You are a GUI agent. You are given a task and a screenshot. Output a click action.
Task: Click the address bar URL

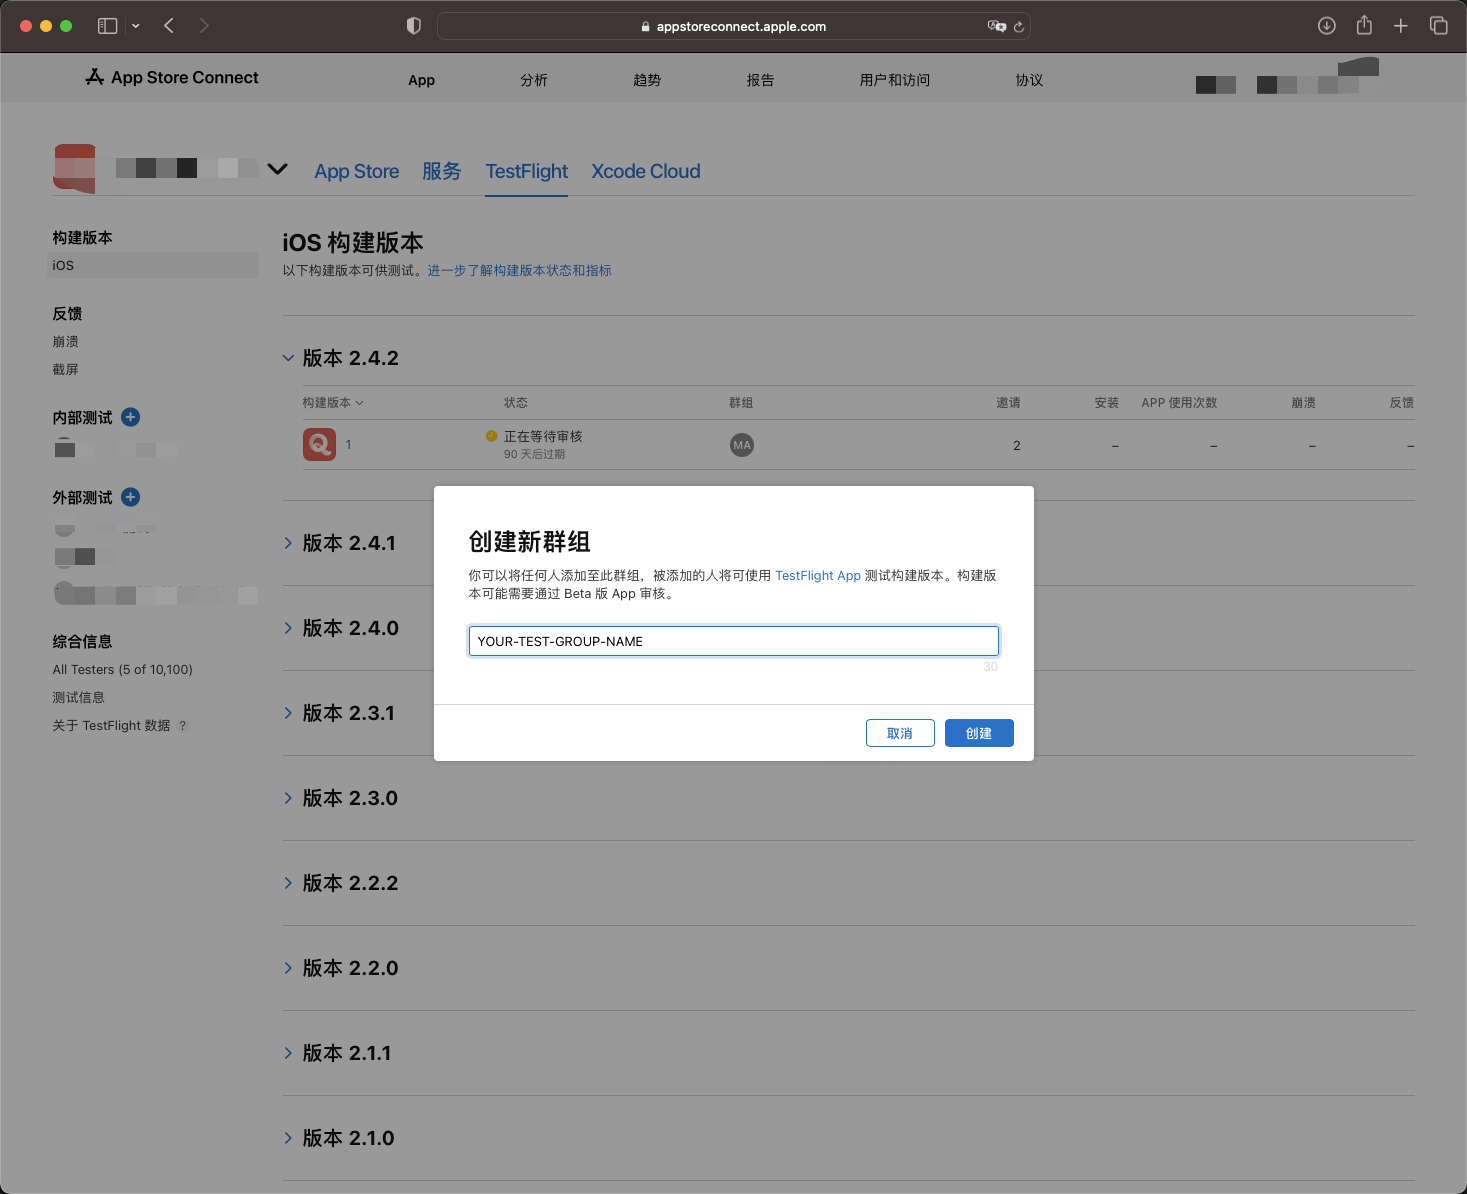(741, 27)
